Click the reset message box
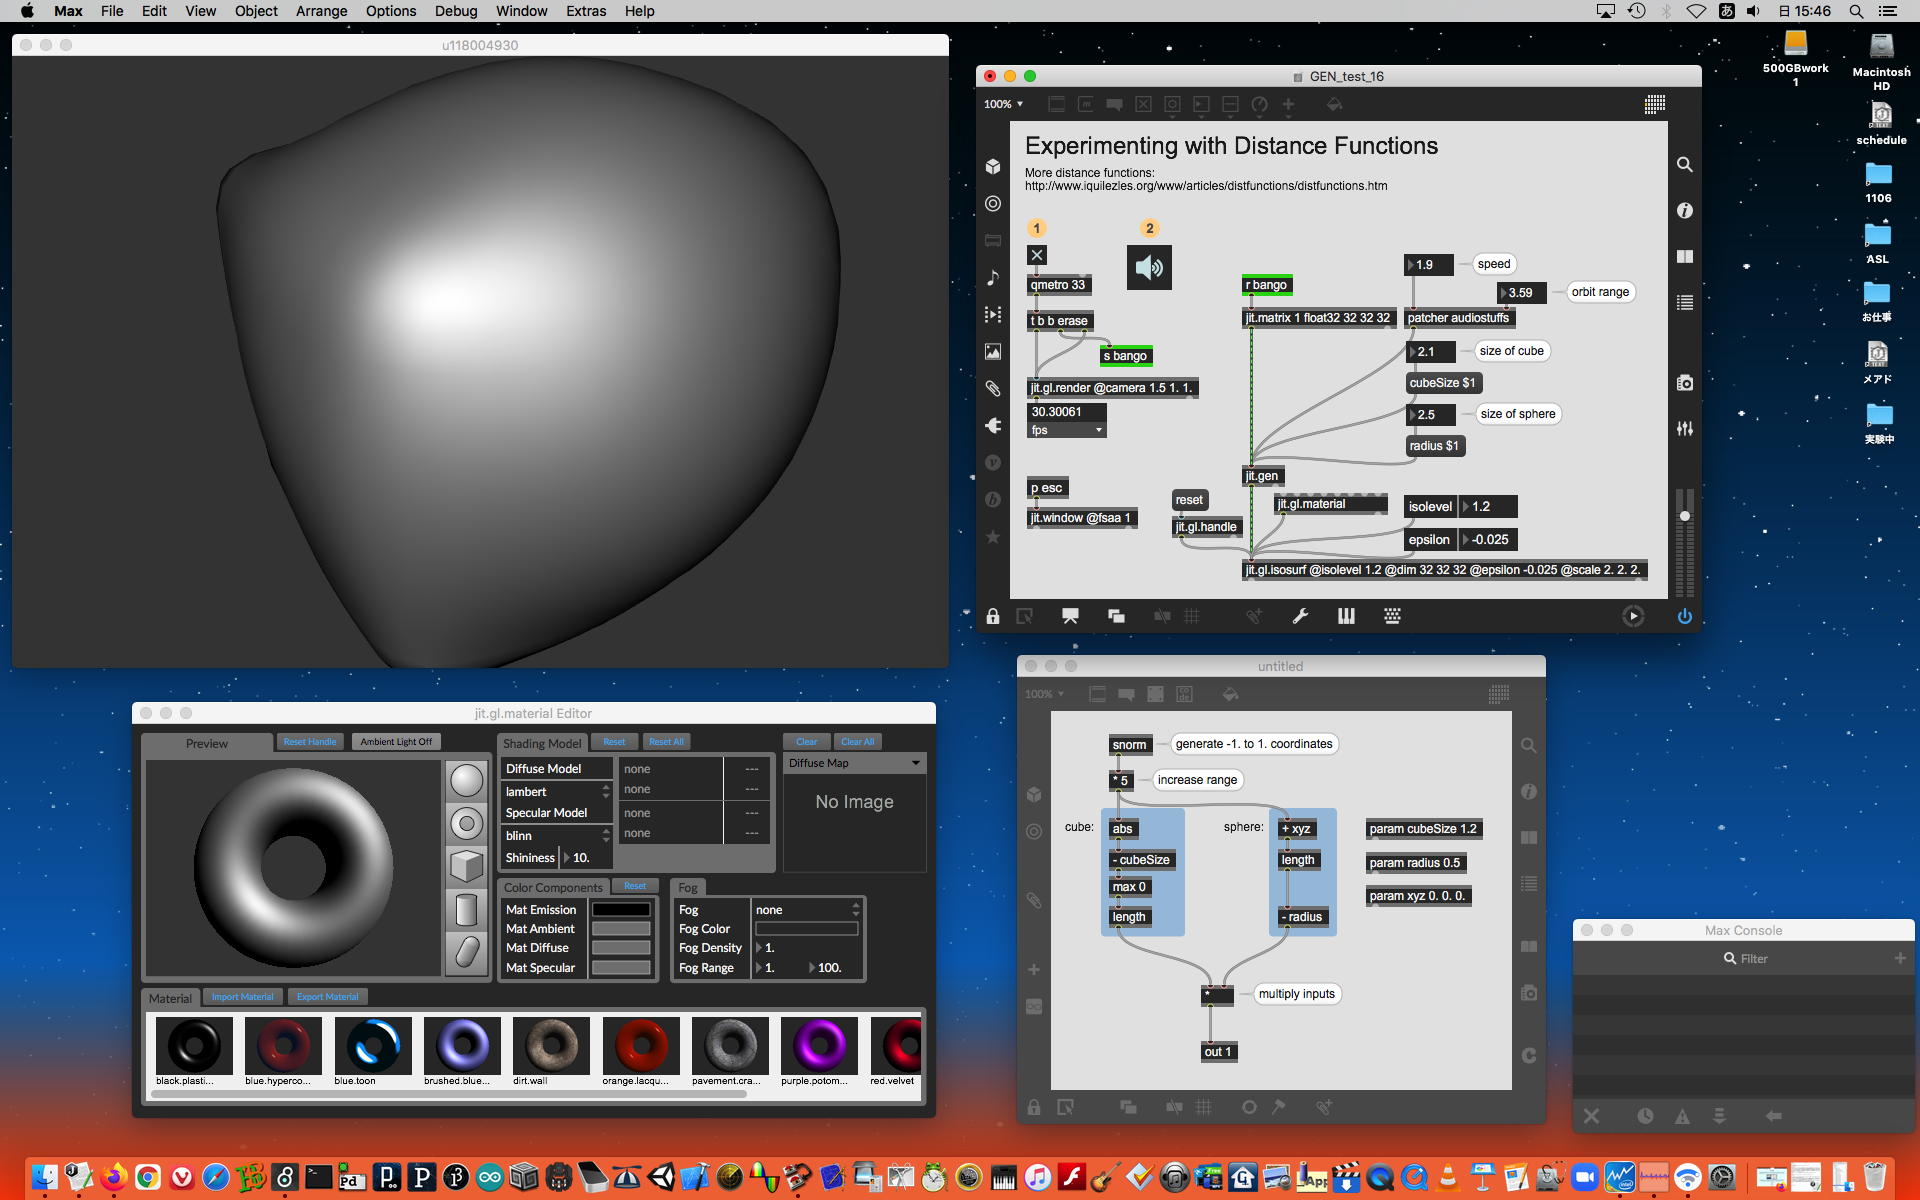Screen dimensions: 1920x1200 point(1189,500)
